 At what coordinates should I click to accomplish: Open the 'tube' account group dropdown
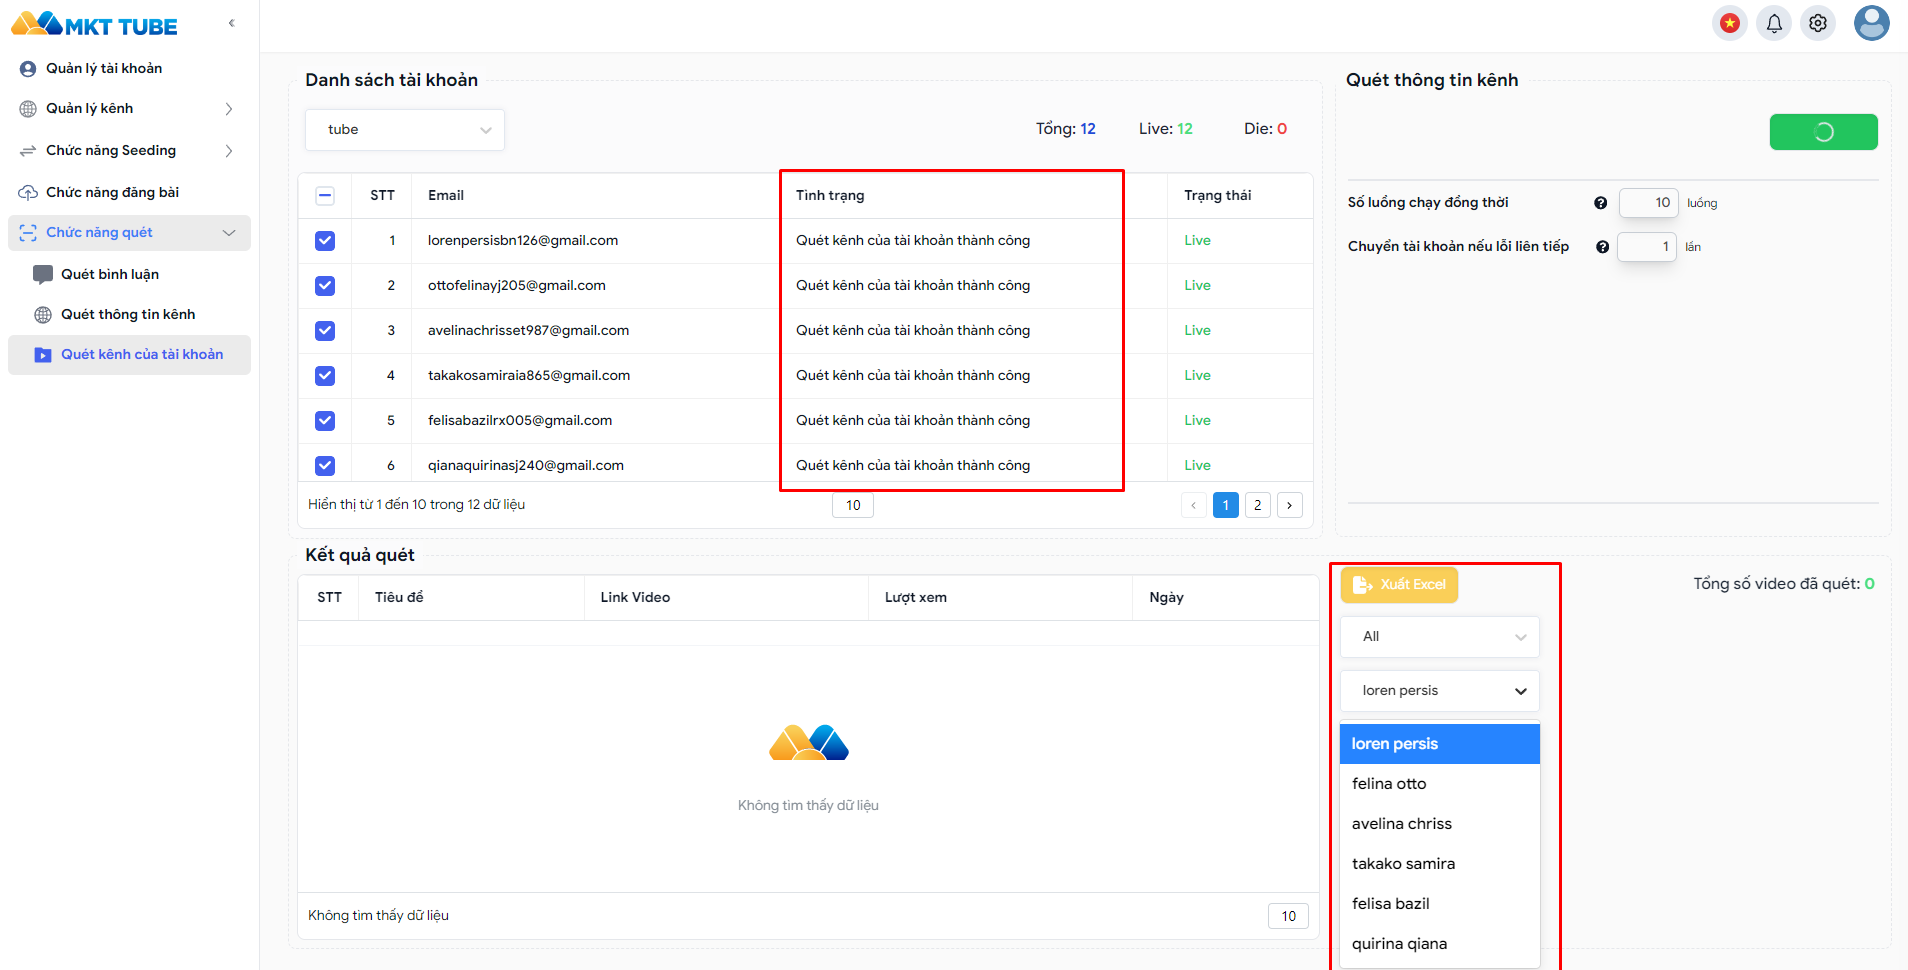tap(405, 130)
